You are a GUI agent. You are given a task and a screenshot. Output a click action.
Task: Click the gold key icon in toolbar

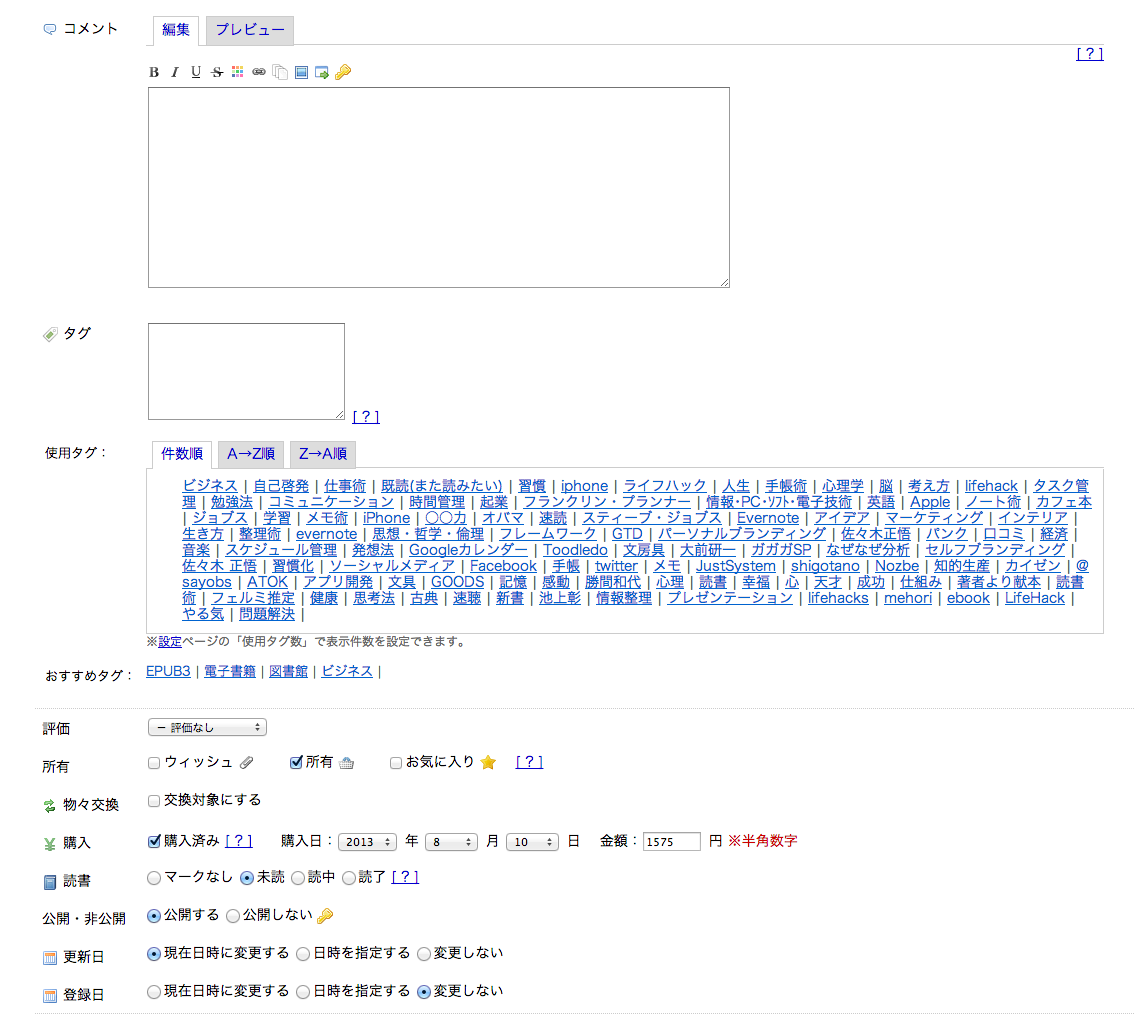343,72
